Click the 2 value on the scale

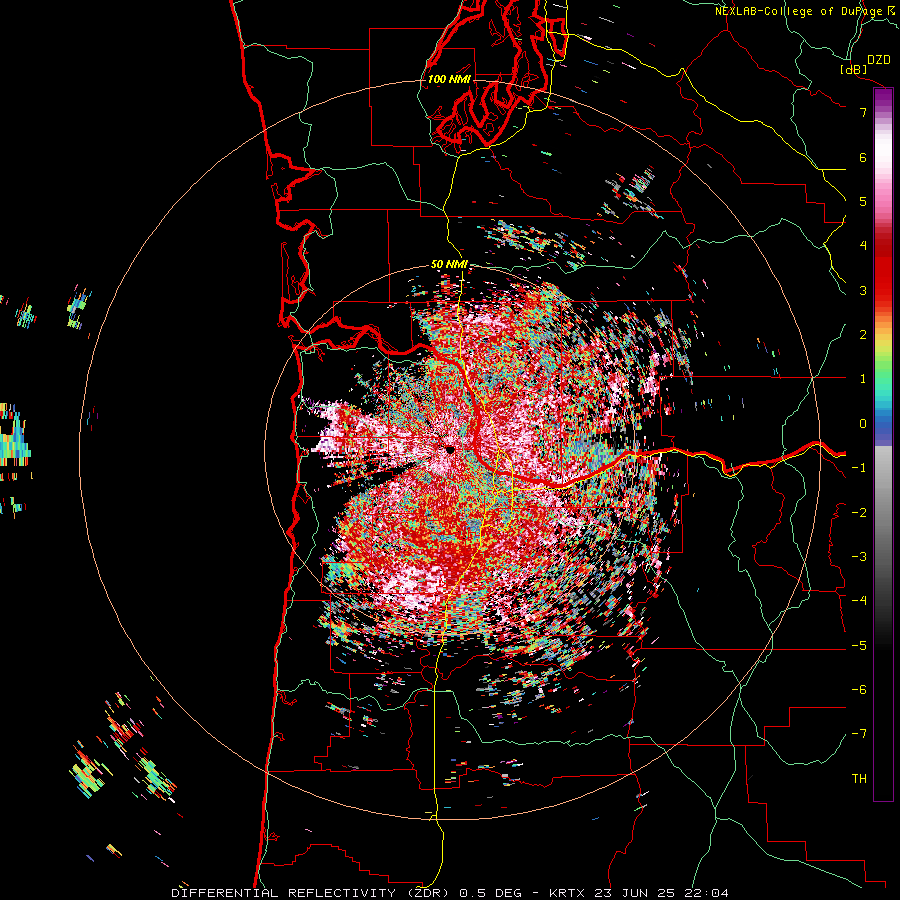(x=863, y=335)
